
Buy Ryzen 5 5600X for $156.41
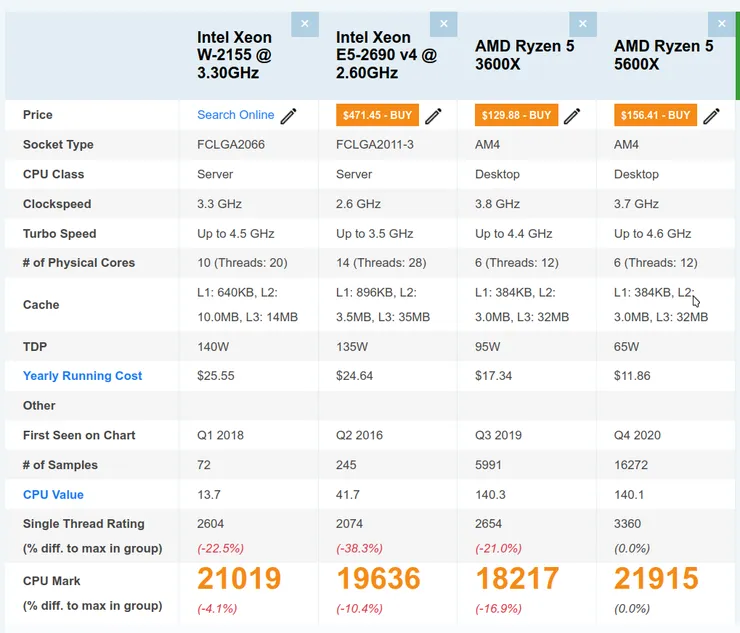tap(656, 115)
